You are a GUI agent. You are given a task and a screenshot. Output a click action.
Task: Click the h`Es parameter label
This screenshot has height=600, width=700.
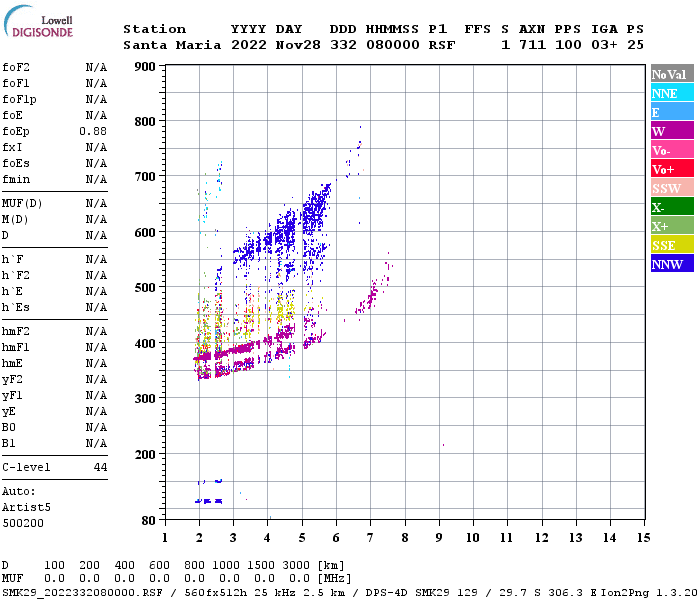pyautogui.click(x=16, y=308)
